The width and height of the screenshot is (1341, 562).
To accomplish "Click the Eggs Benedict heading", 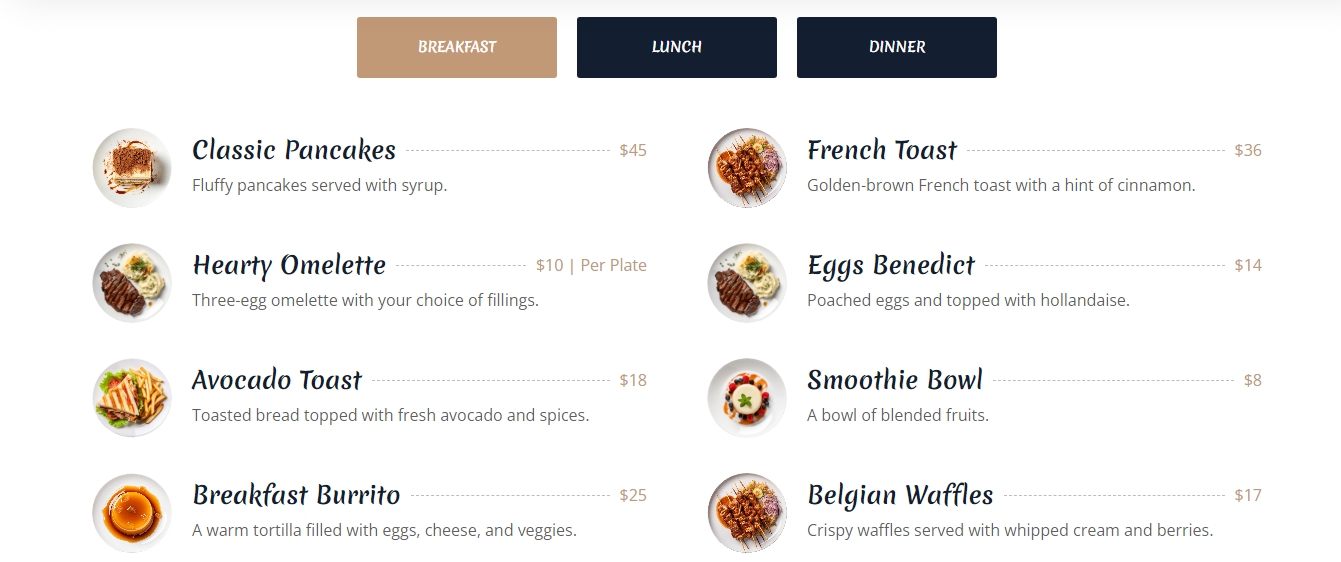I will 891,265.
